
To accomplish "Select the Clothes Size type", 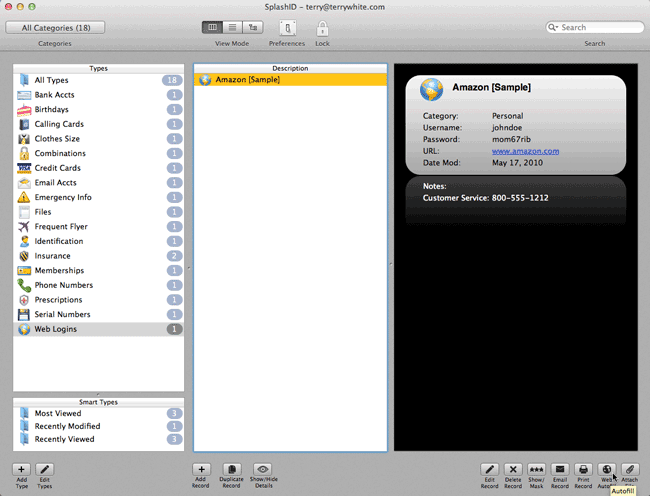I will click(99, 139).
